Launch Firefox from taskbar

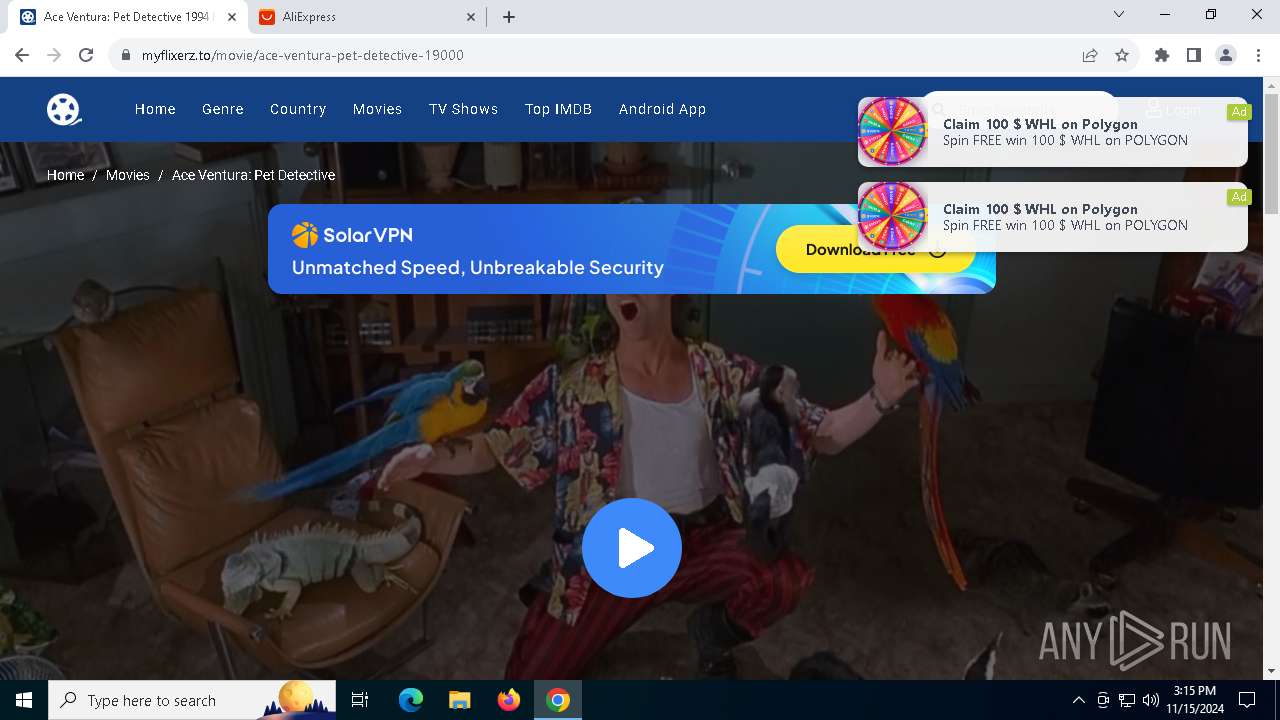509,700
